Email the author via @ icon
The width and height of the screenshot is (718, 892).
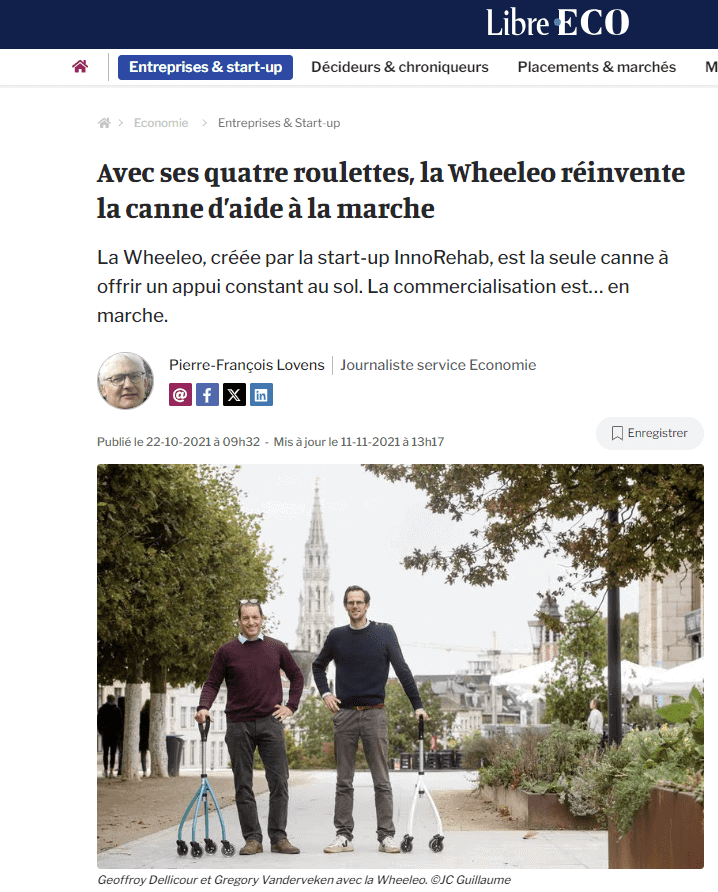pos(180,394)
